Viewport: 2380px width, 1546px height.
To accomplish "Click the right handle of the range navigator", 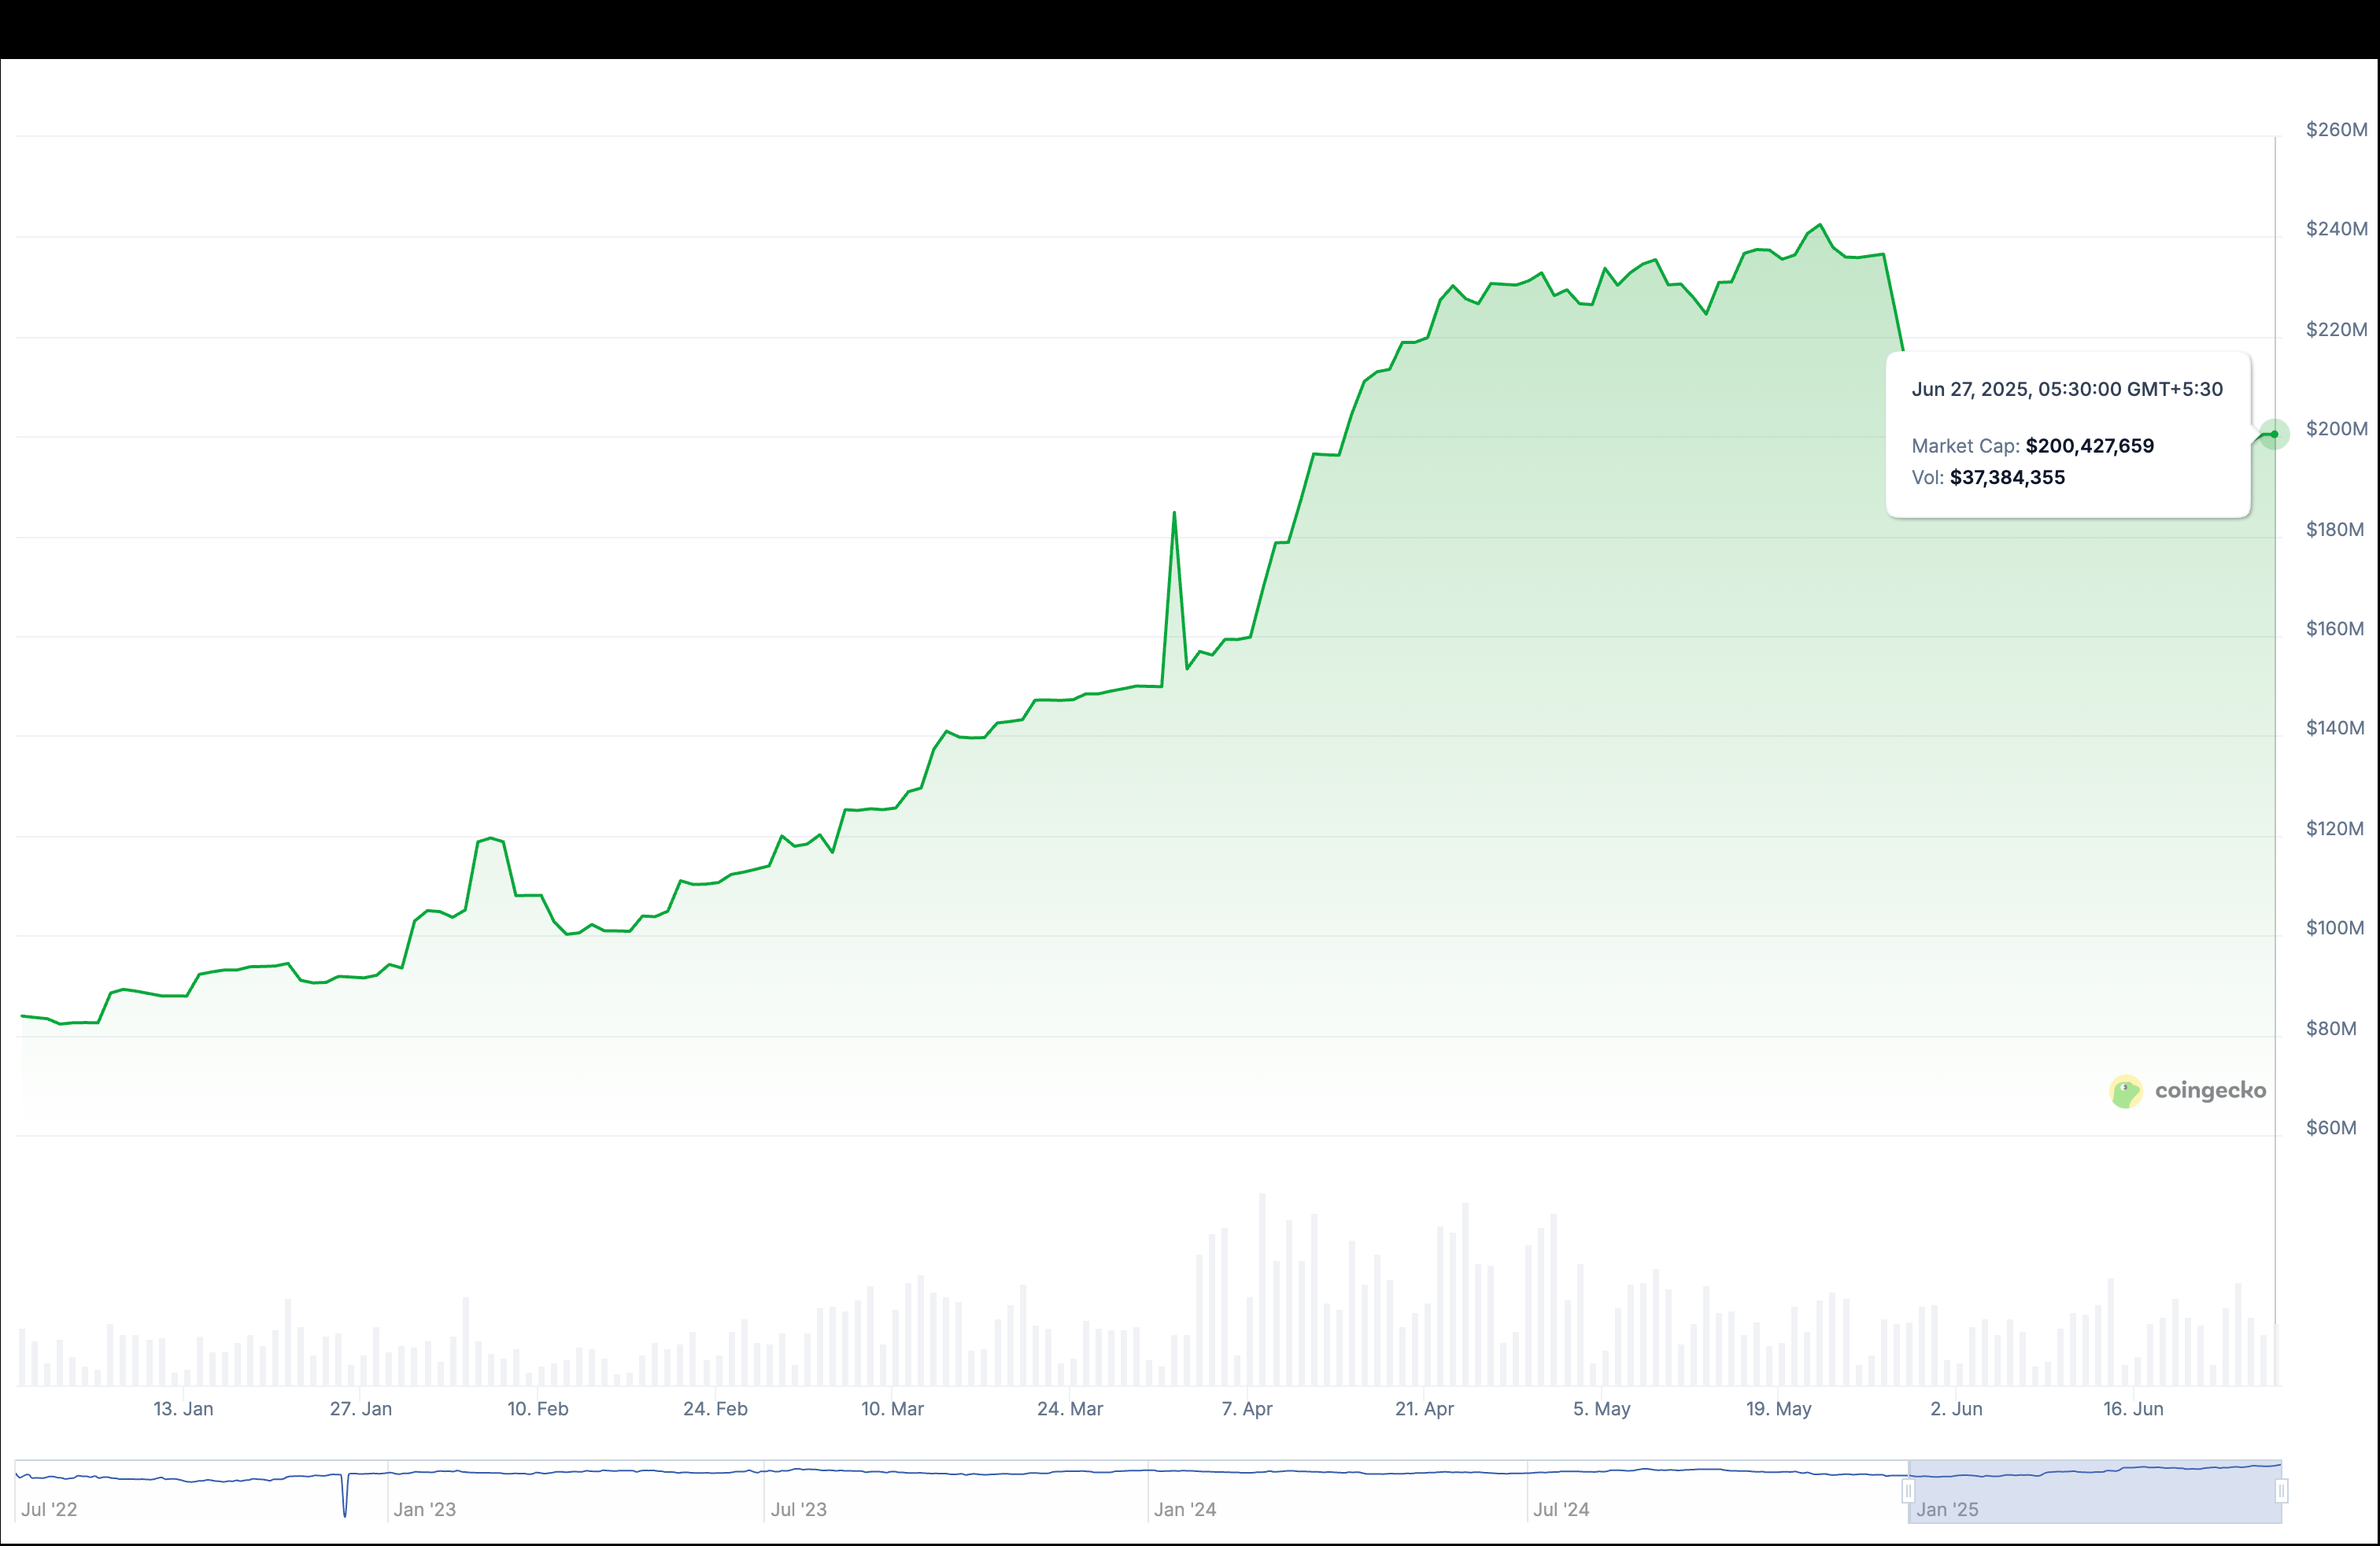I will (2281, 1489).
